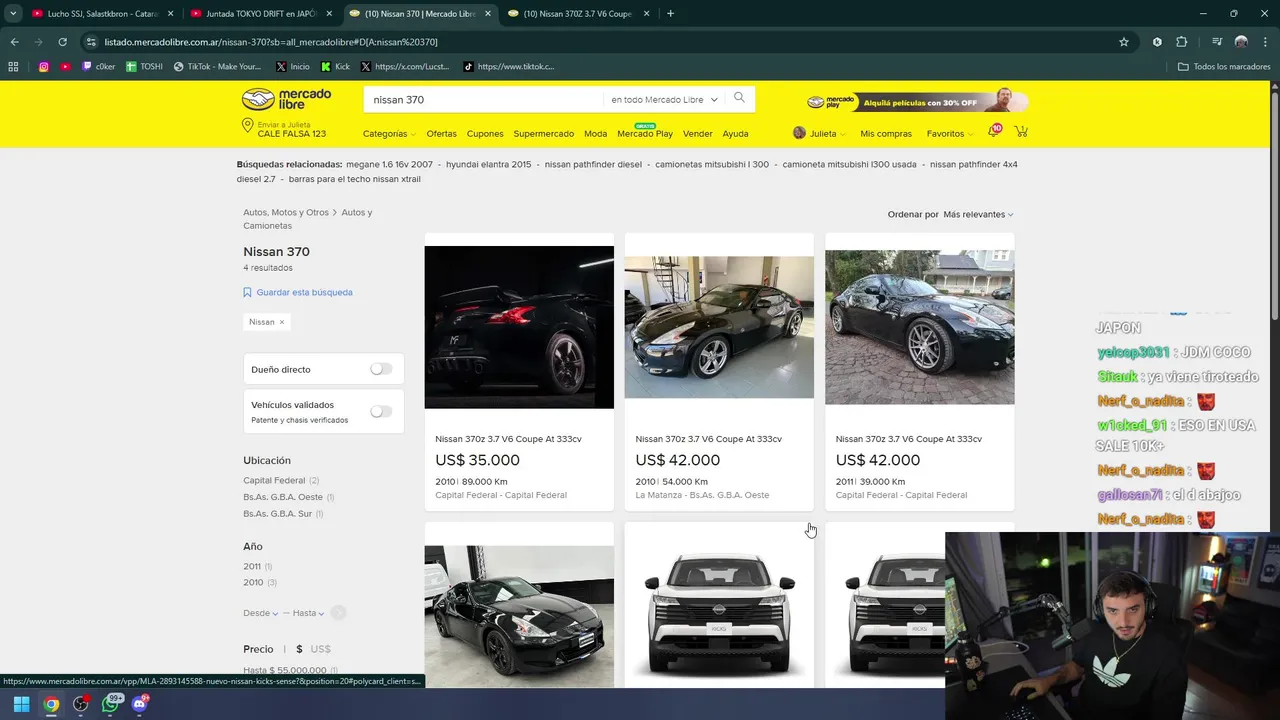The height and width of the screenshot is (720, 1280).
Task: Open the TOSHI bookmark
Action: 144,67
